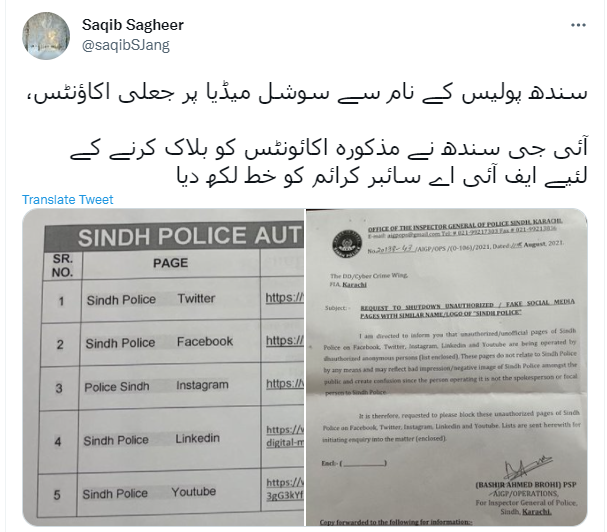
Task: Click the Sindh Police Linkedin row in the table
Action: pyautogui.click(x=171, y=439)
